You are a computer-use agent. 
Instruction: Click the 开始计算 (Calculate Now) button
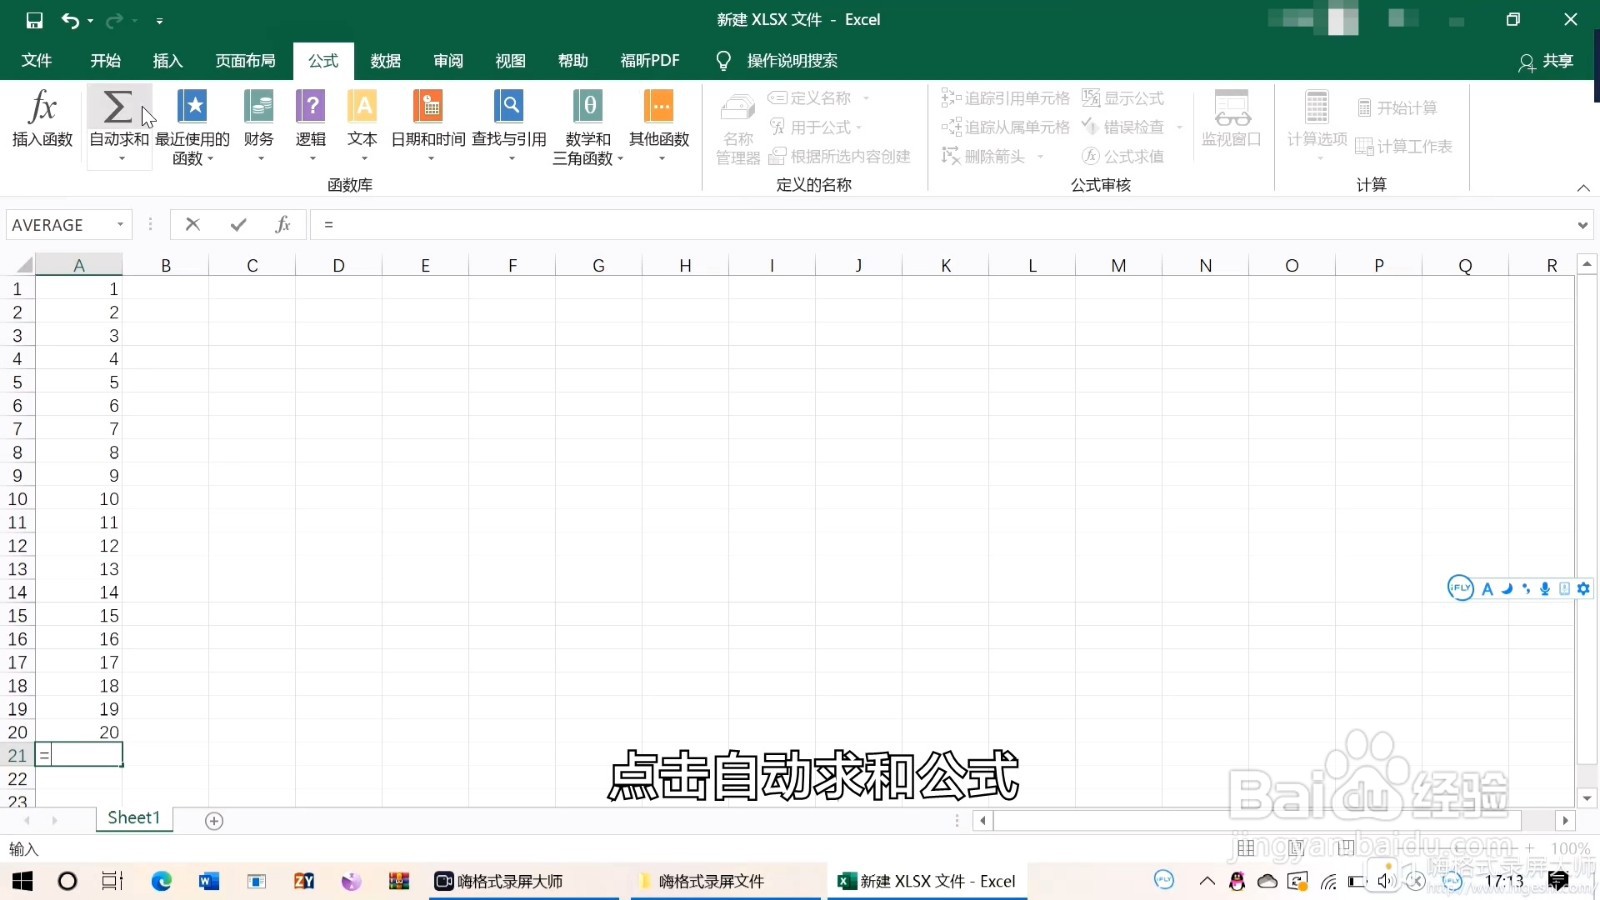point(1398,105)
